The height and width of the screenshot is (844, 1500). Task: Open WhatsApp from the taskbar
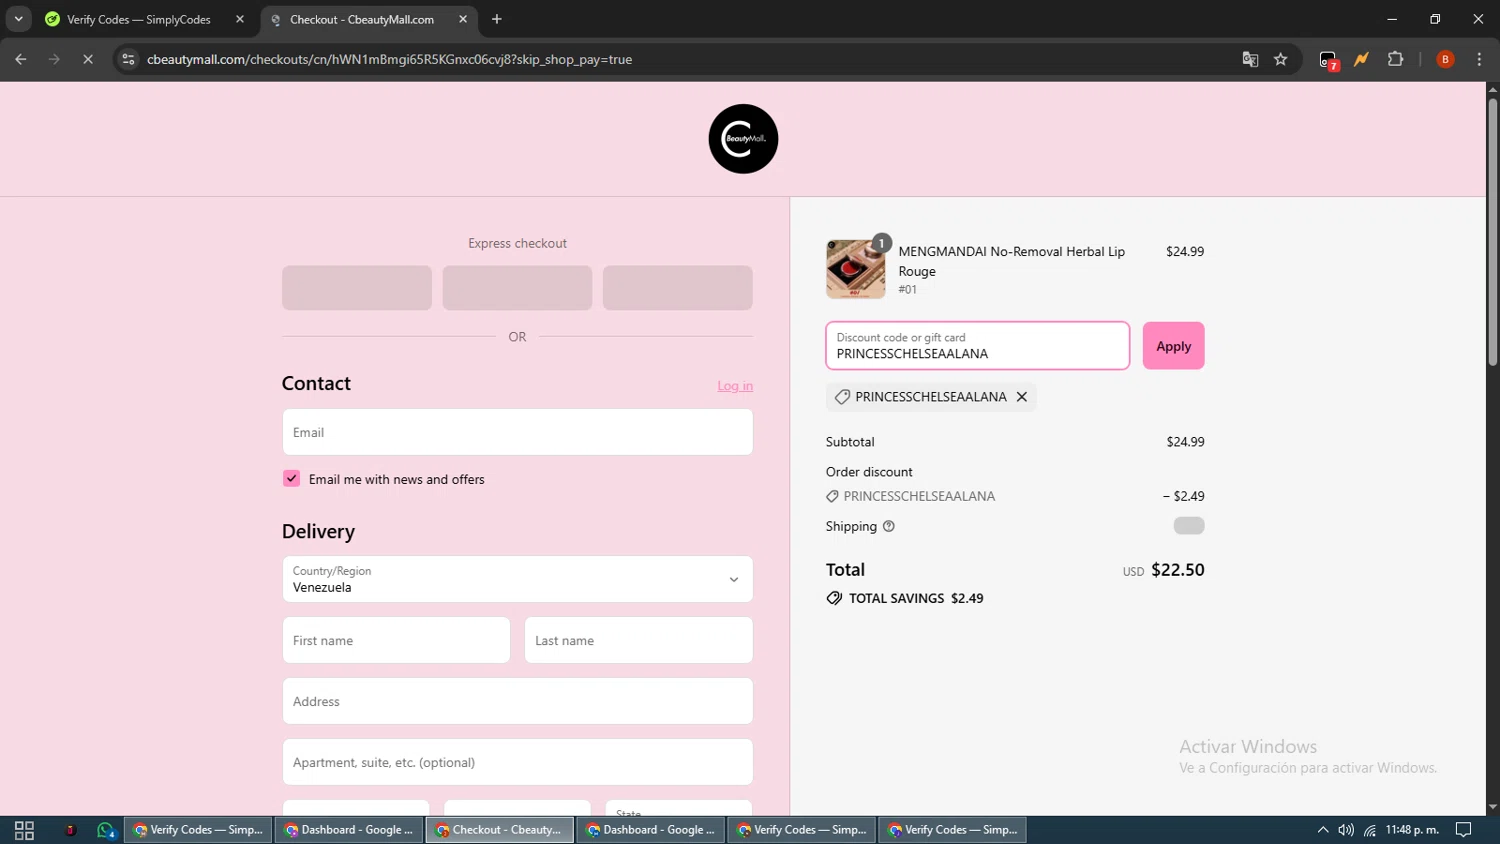coord(106,830)
